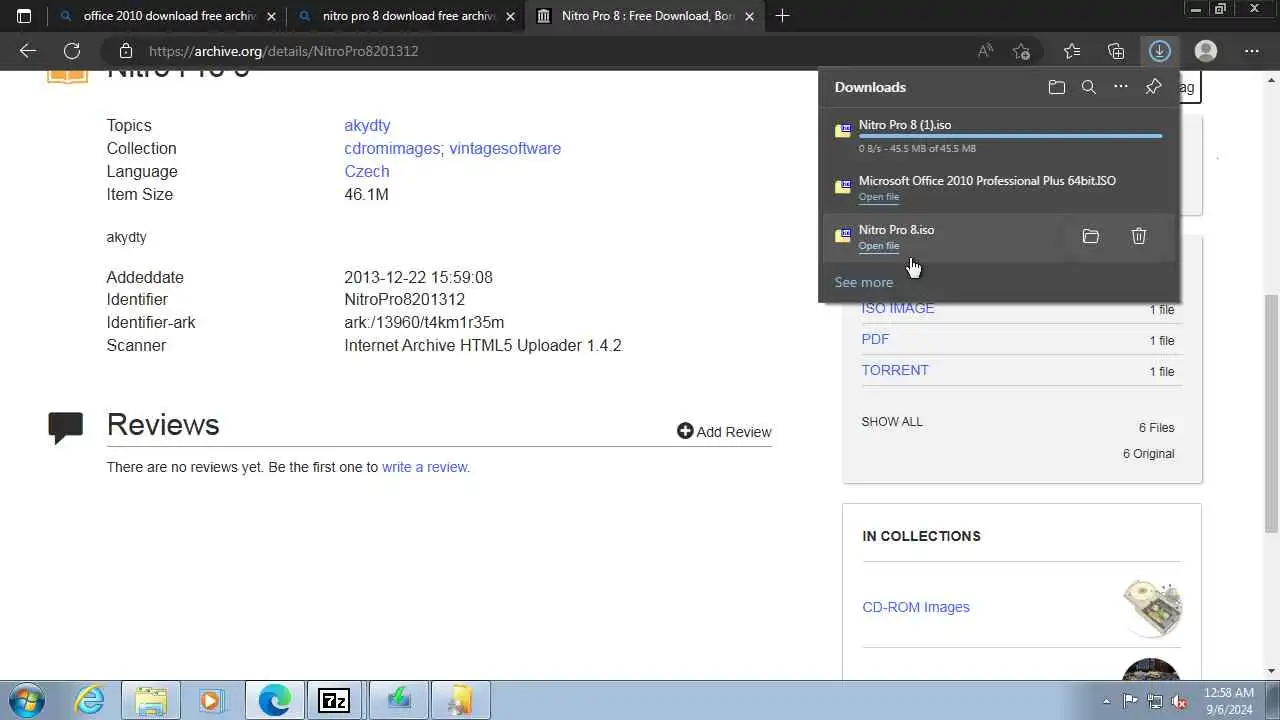Toggle the Downloads toolbar icon
Image resolution: width=1280 pixels, height=720 pixels.
1160,51
